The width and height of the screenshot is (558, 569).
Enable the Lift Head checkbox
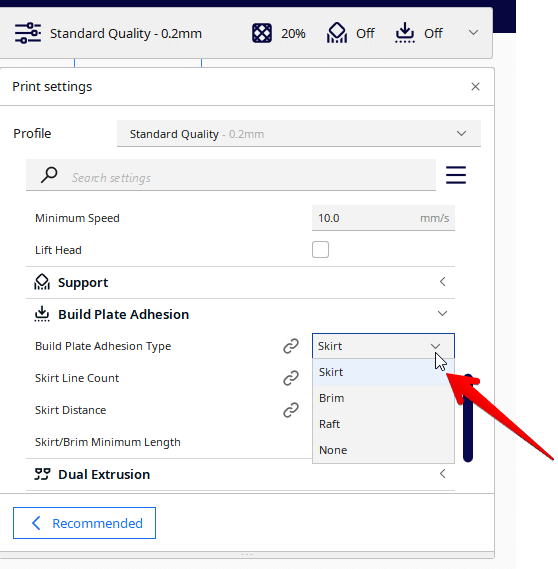pos(320,250)
